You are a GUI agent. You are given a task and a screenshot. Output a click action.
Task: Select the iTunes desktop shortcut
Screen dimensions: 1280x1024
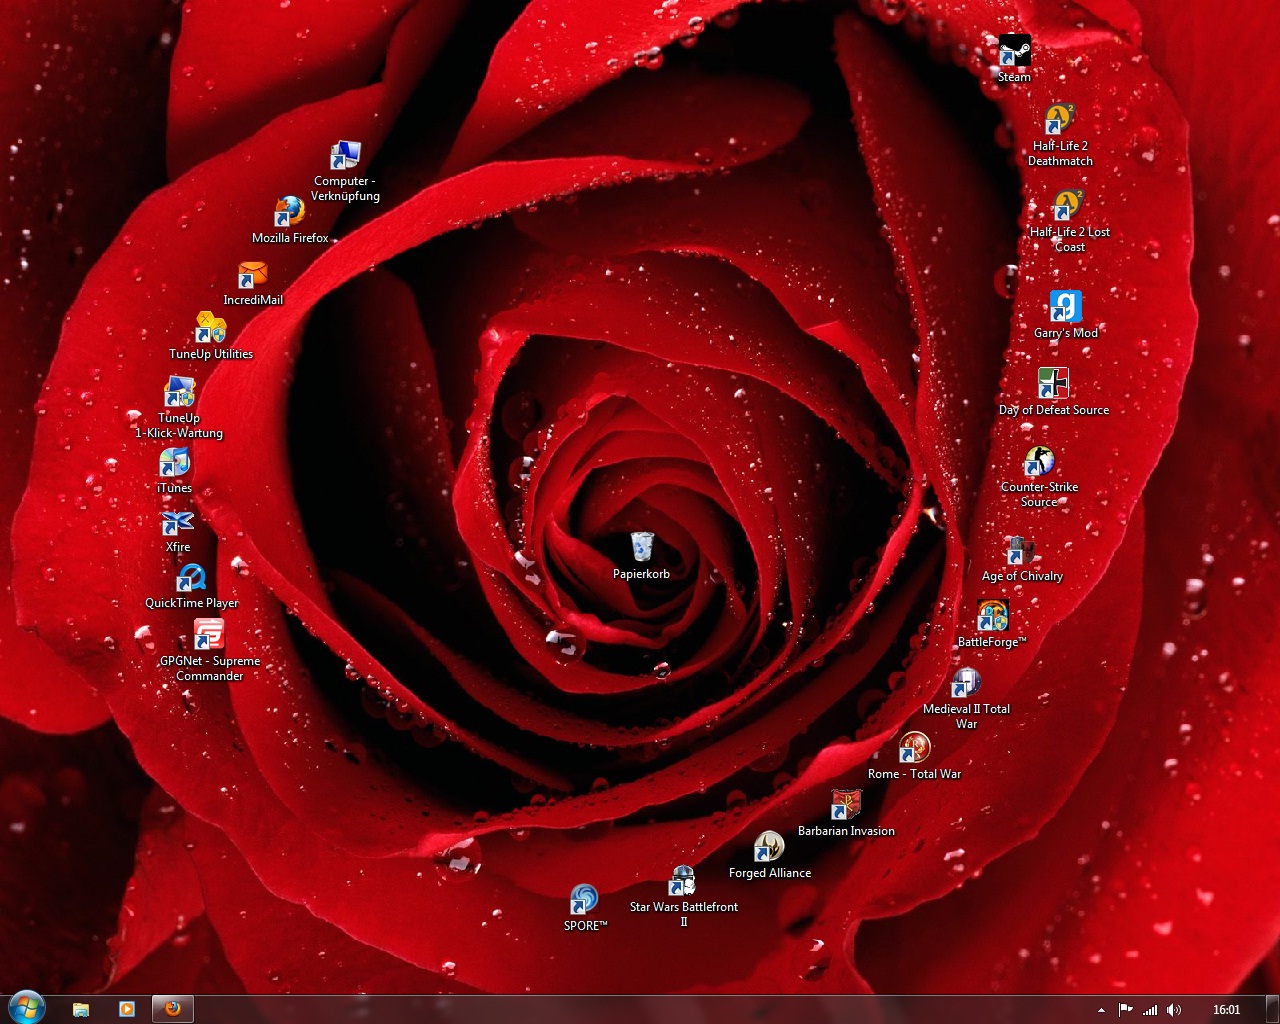[175, 464]
